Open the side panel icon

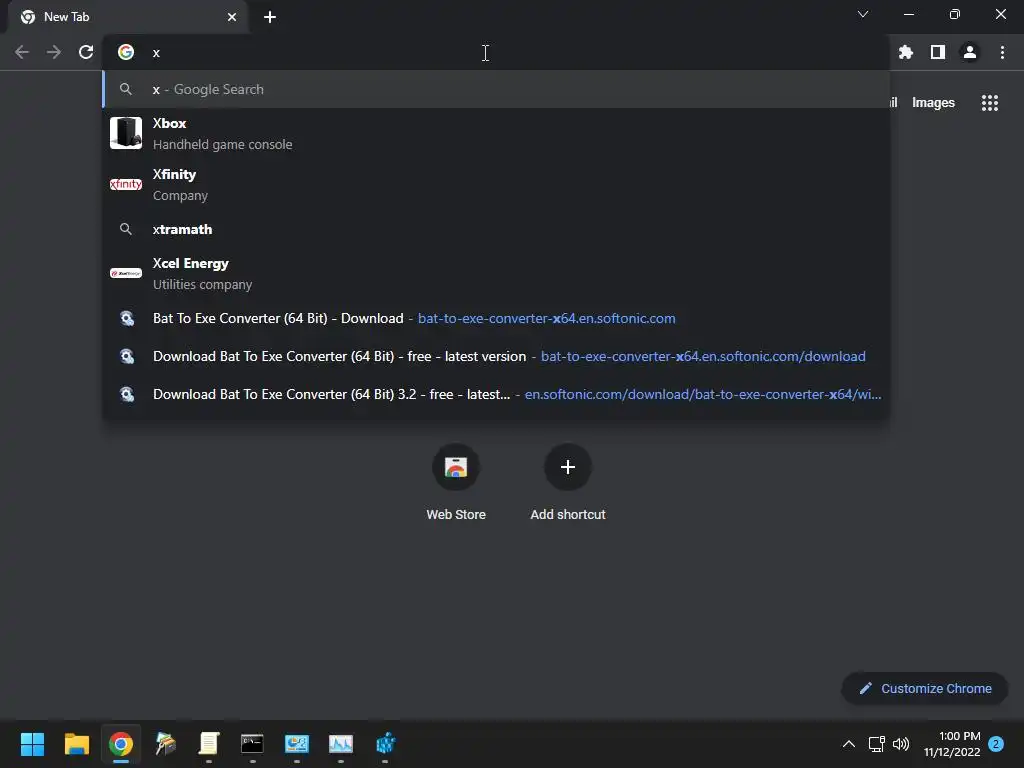pyautogui.click(x=938, y=52)
